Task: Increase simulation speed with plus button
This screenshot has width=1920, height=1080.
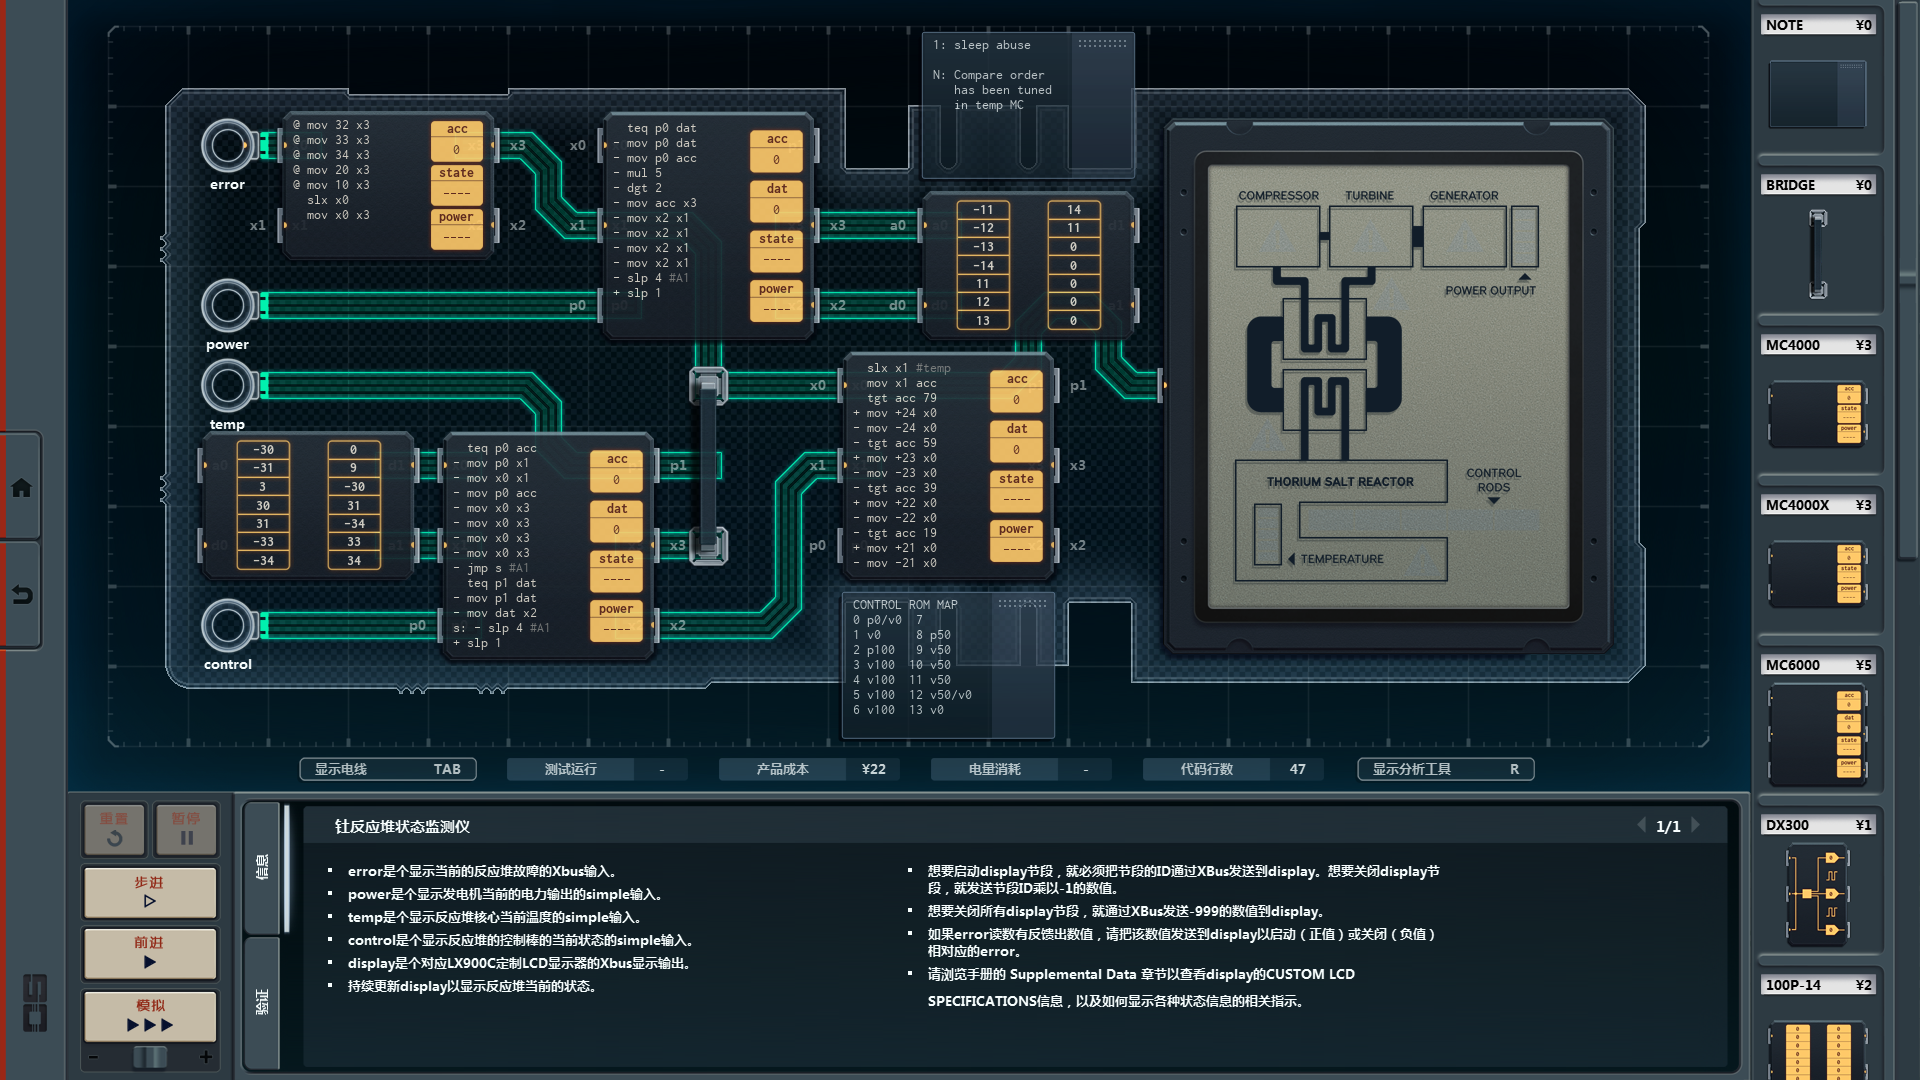Action: click(206, 1057)
